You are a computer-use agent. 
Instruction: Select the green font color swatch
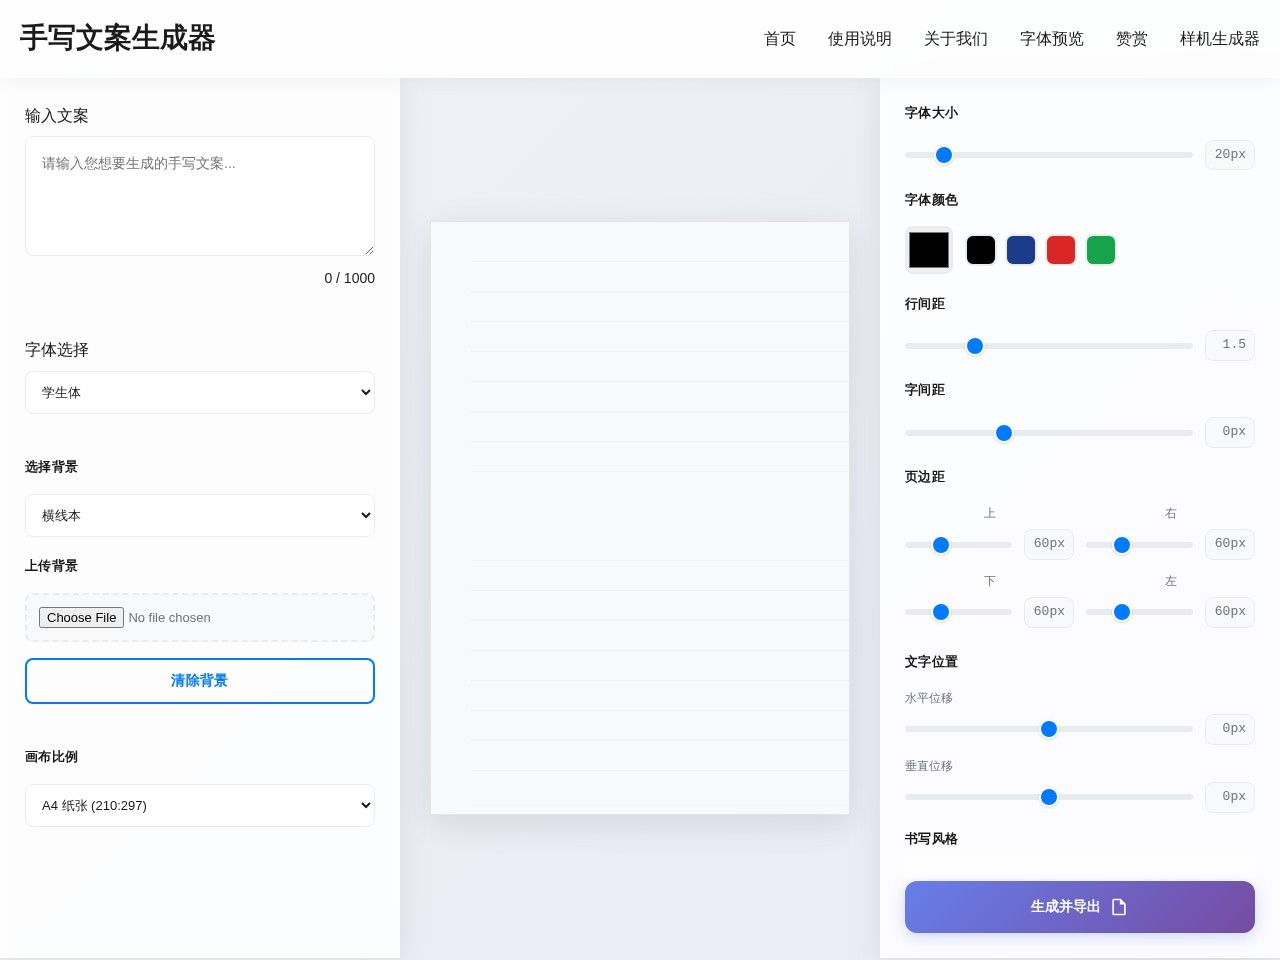[1101, 250]
